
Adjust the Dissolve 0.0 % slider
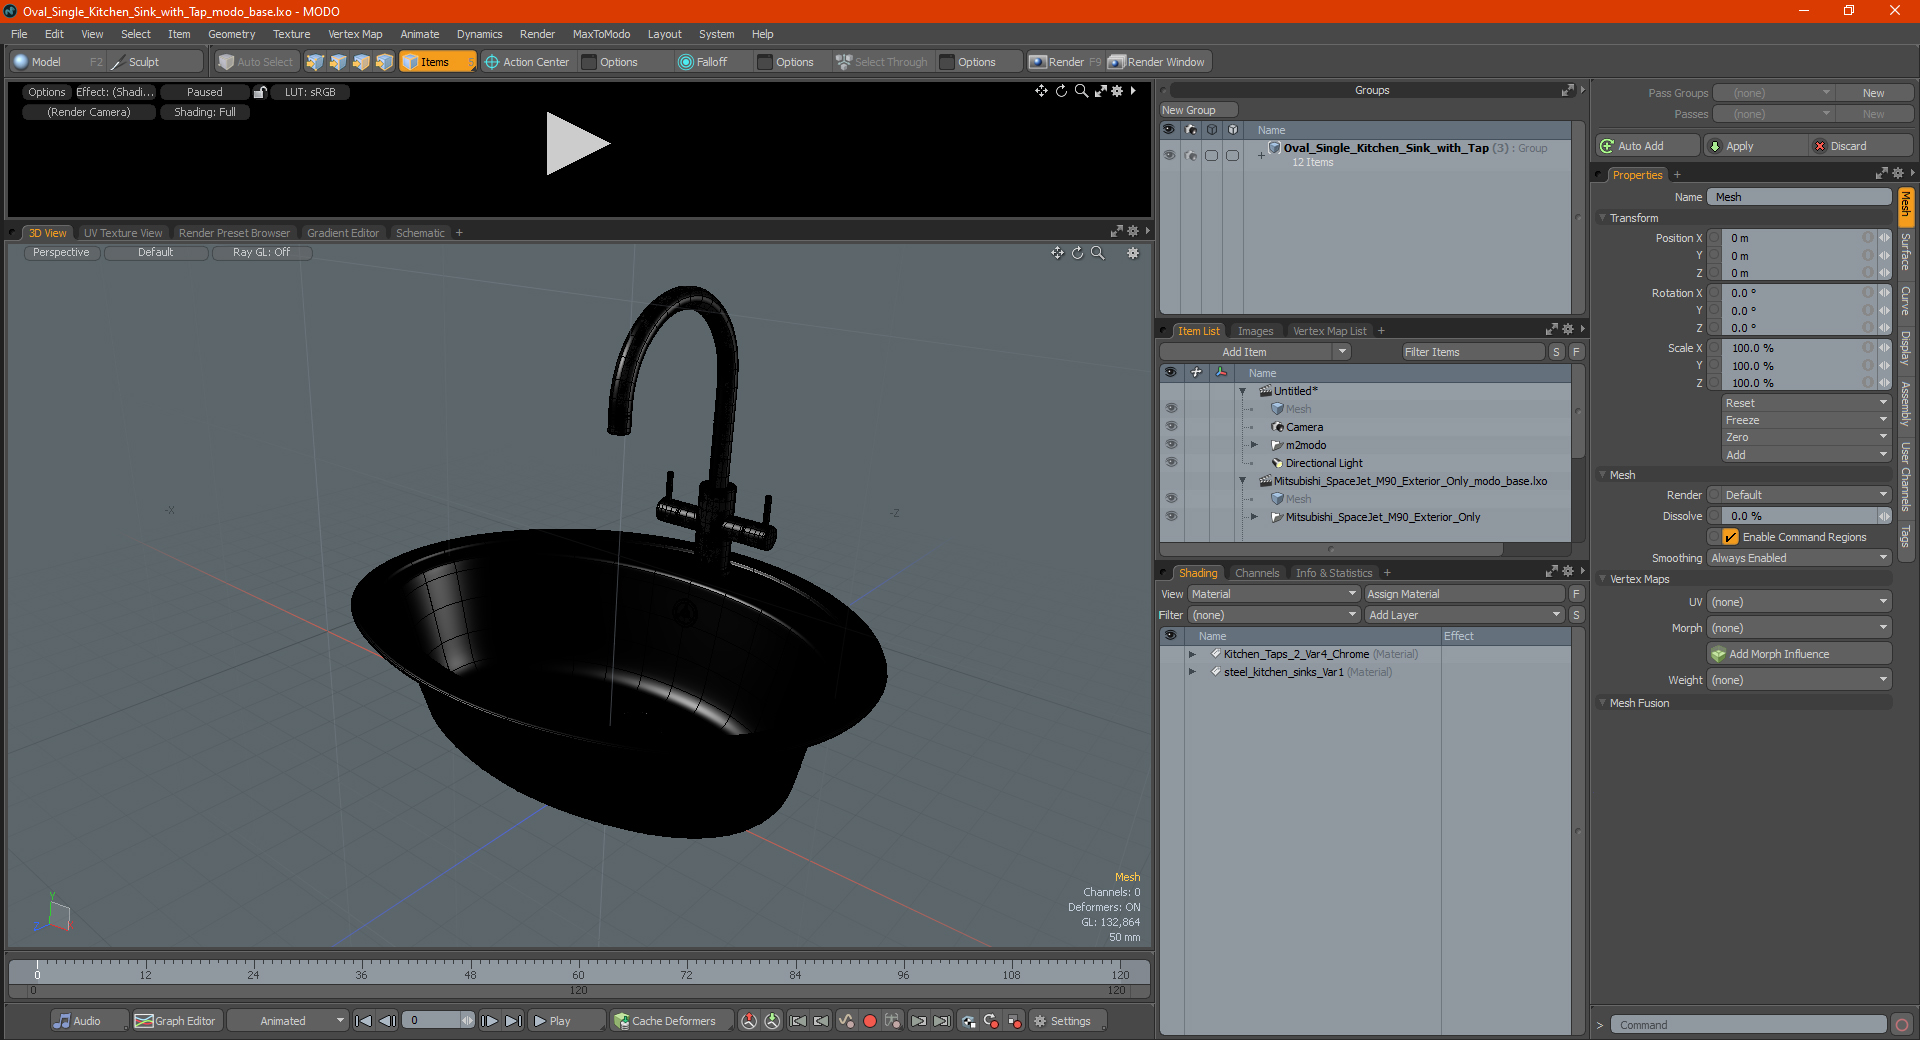point(1800,516)
